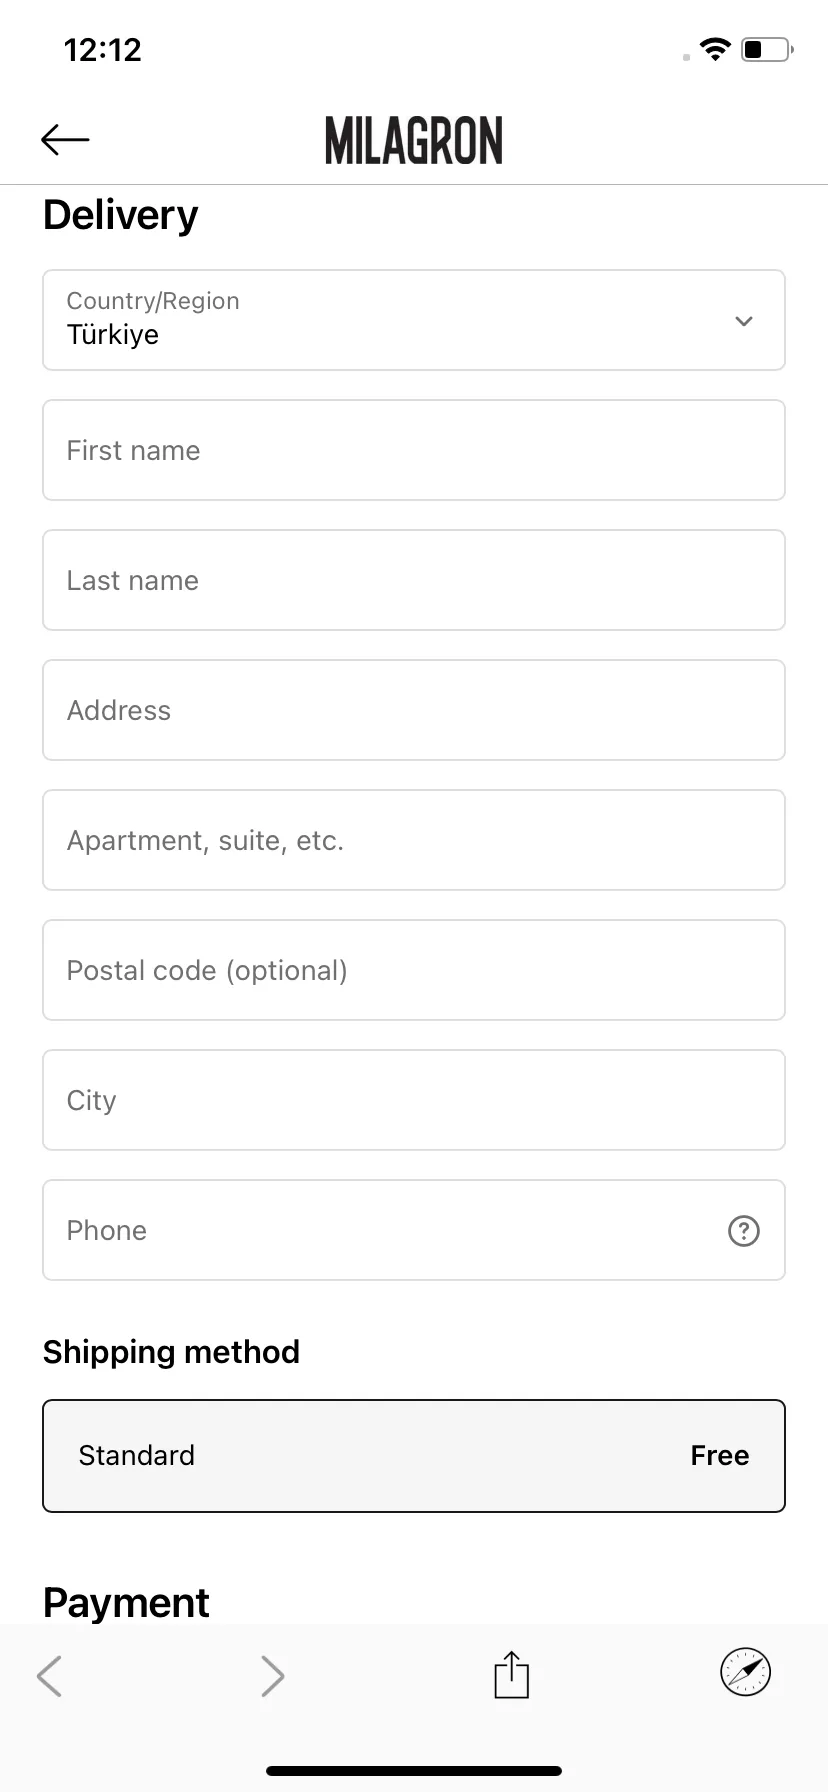This screenshot has width=828, height=1792.
Task: Tap the home indicator bar at bottom
Action: coord(414,1771)
